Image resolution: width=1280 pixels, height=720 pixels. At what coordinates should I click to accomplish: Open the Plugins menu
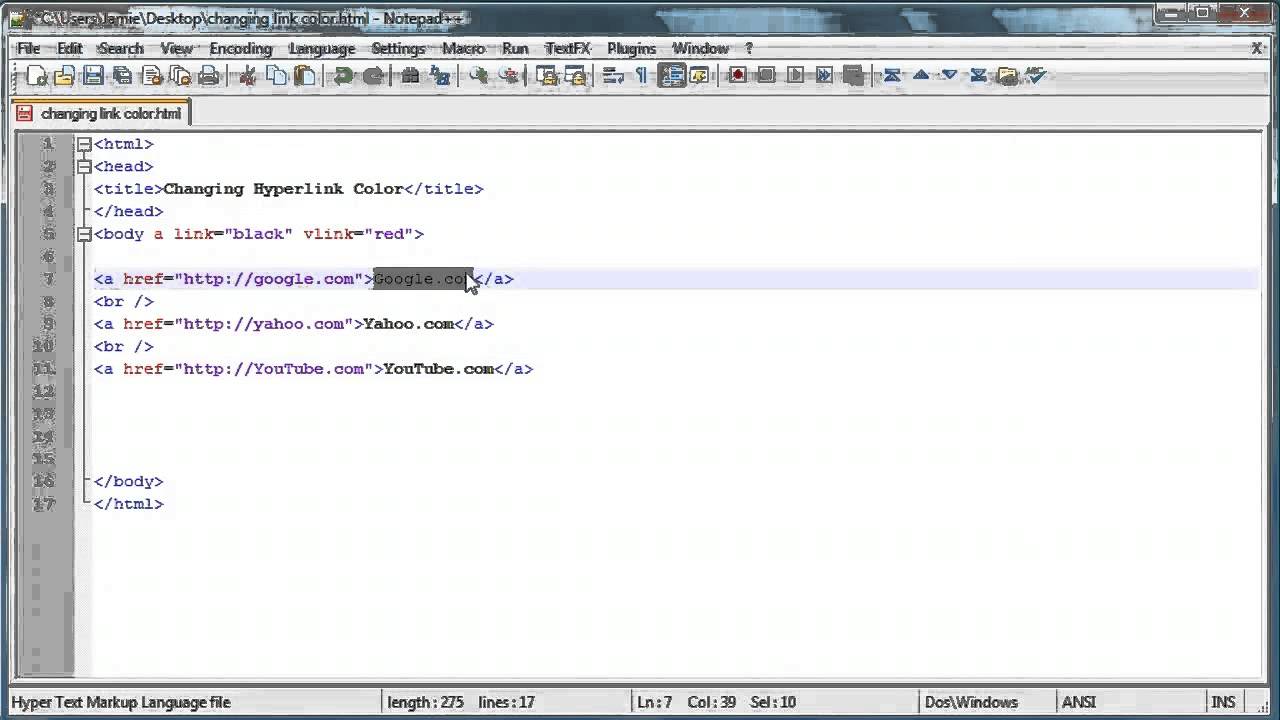[631, 48]
